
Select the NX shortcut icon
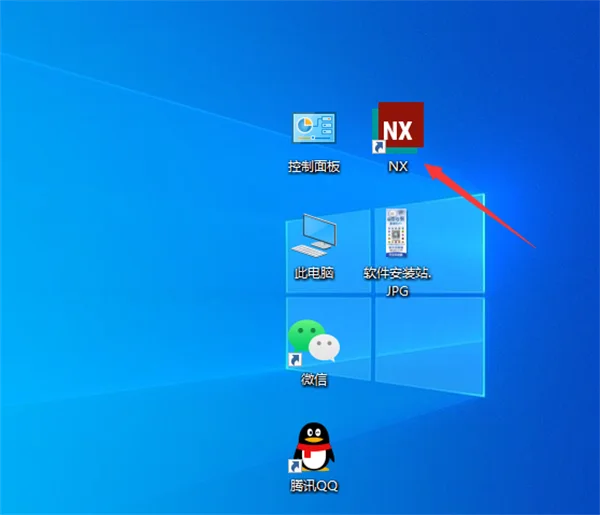pyautogui.click(x=398, y=128)
